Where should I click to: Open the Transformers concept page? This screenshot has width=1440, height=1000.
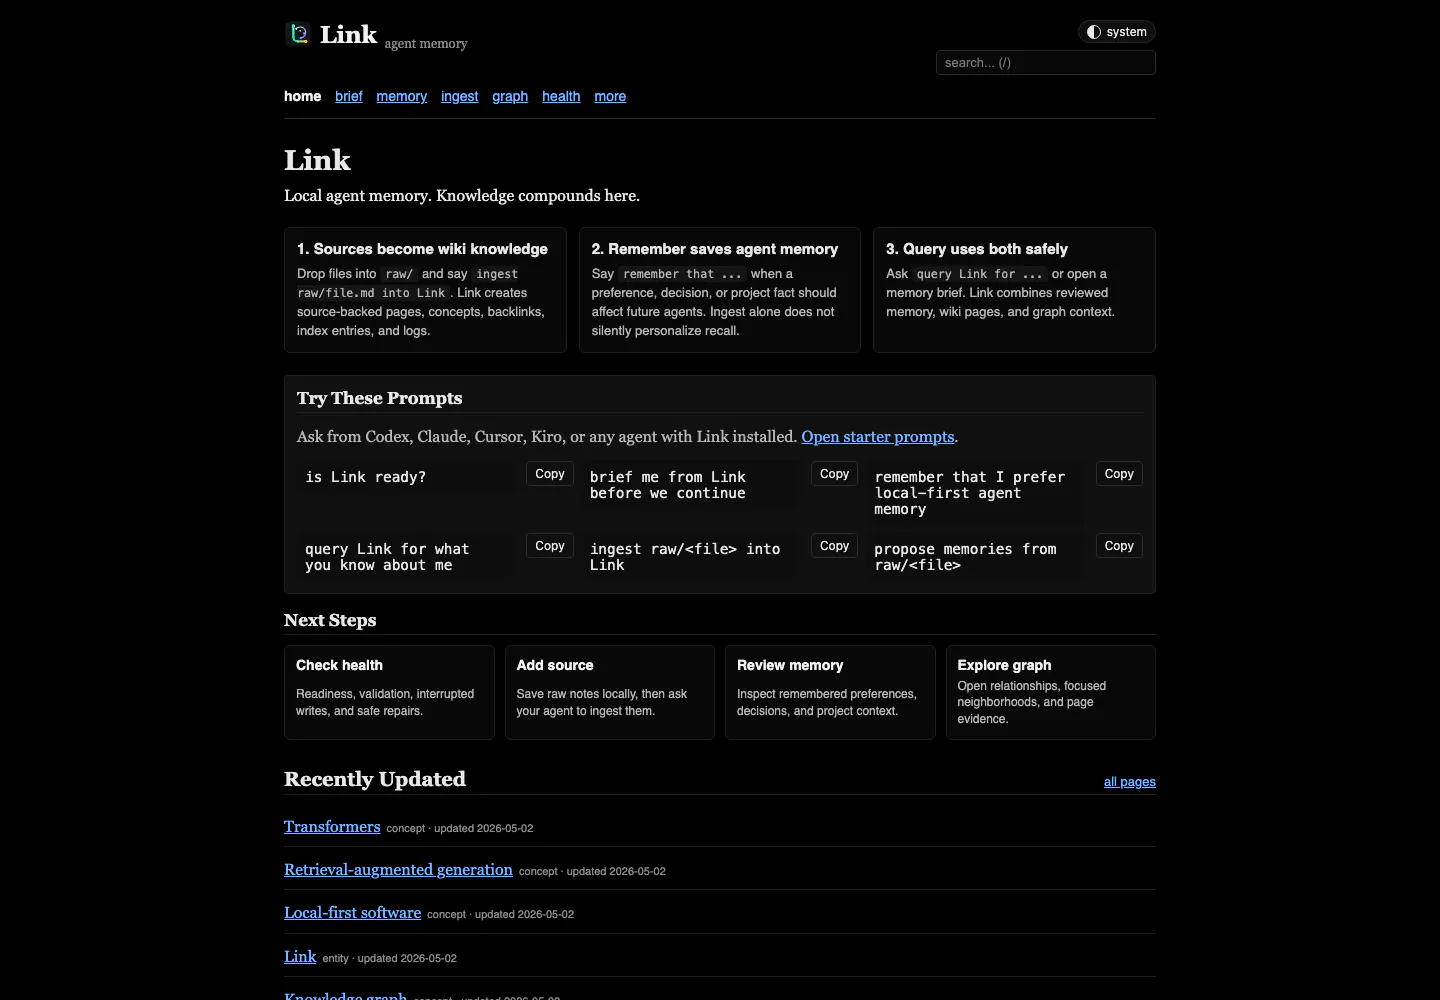click(332, 827)
